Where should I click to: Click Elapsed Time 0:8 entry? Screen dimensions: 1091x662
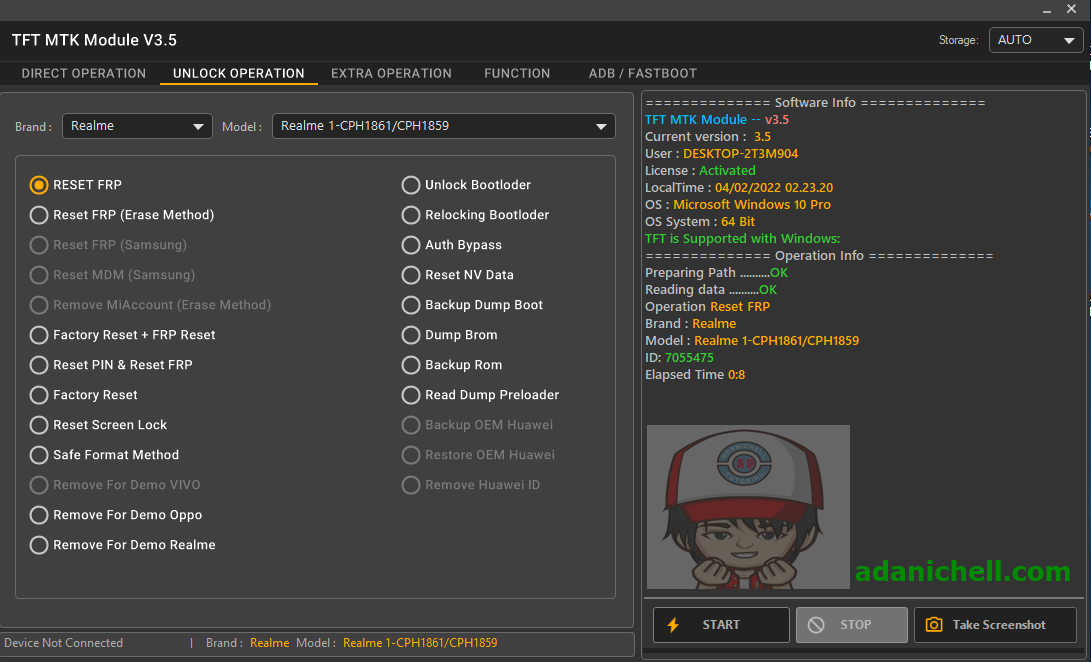[695, 375]
